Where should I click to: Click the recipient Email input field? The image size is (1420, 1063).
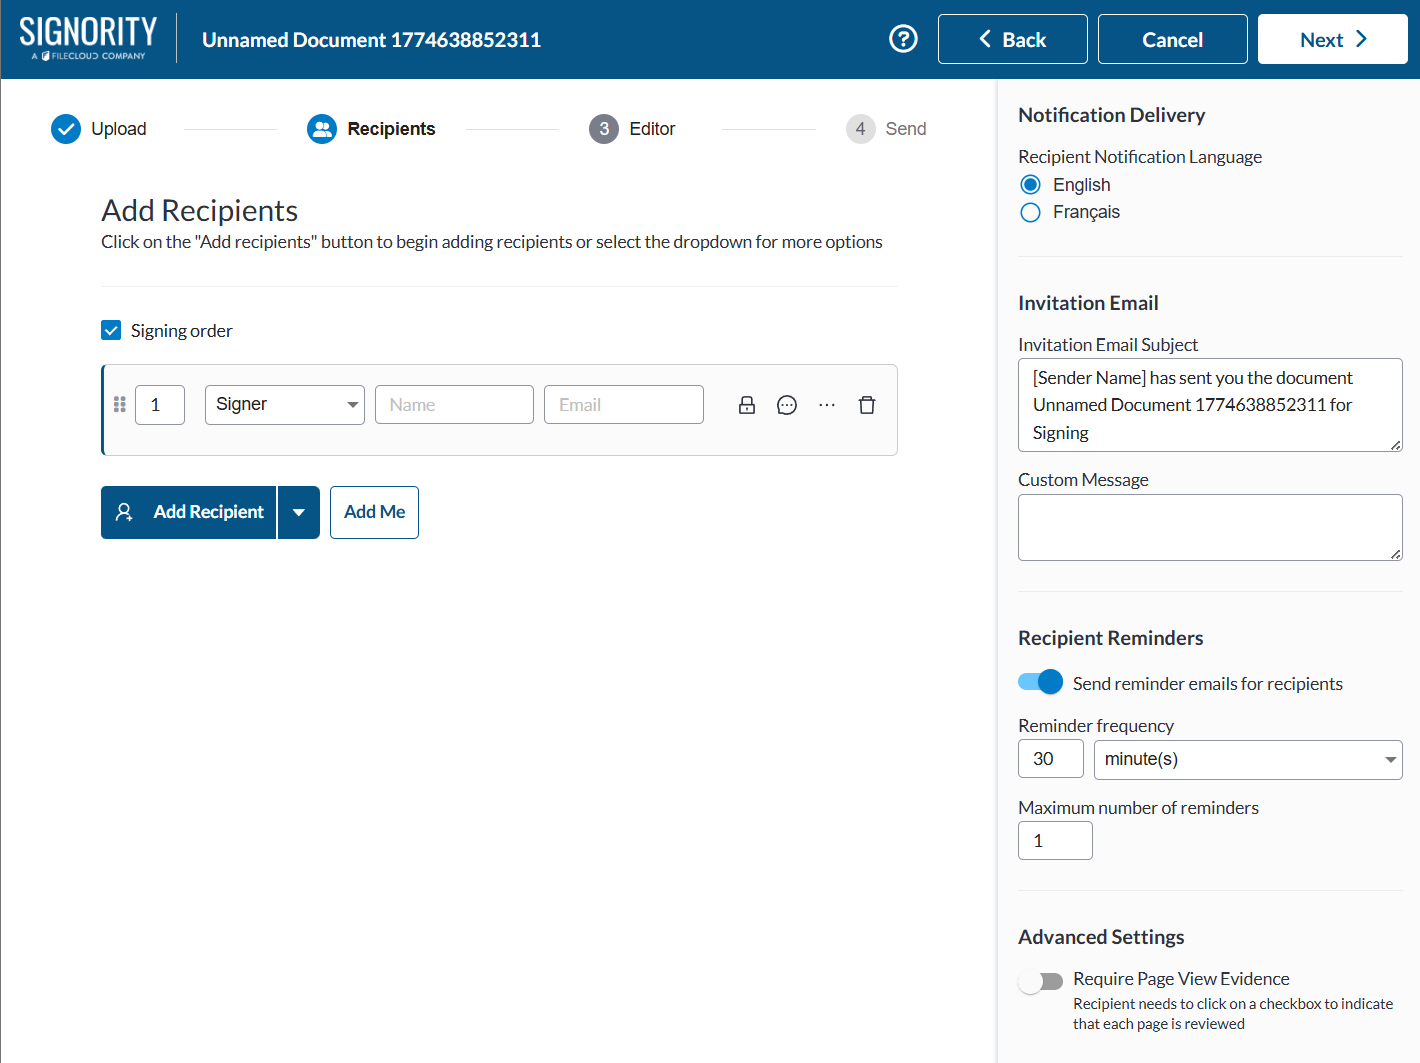[623, 405]
